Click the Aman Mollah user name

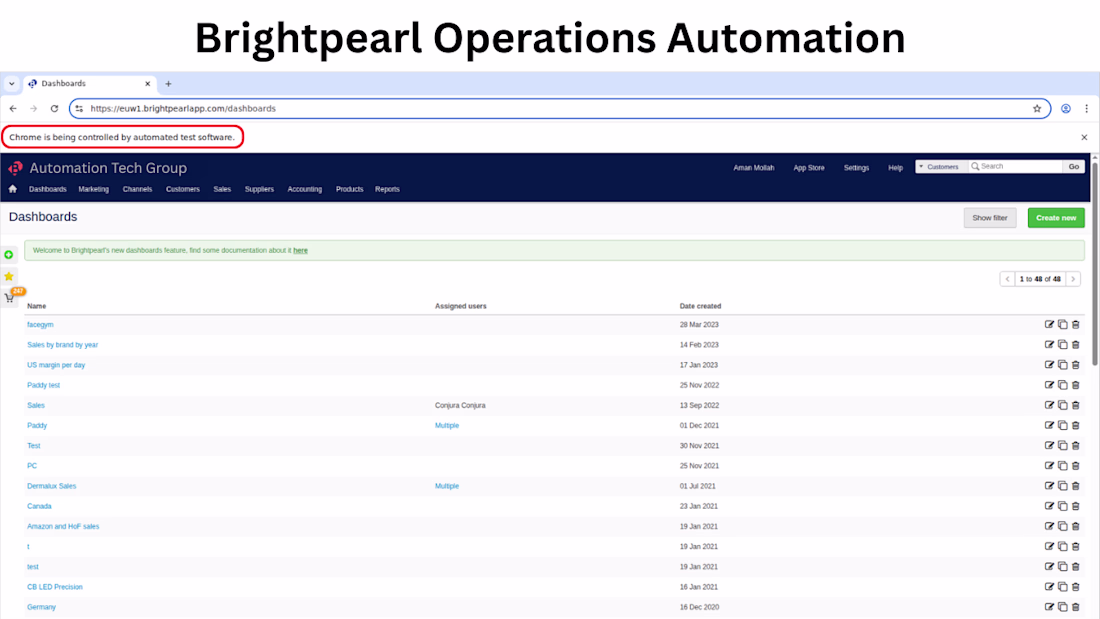tap(753, 168)
